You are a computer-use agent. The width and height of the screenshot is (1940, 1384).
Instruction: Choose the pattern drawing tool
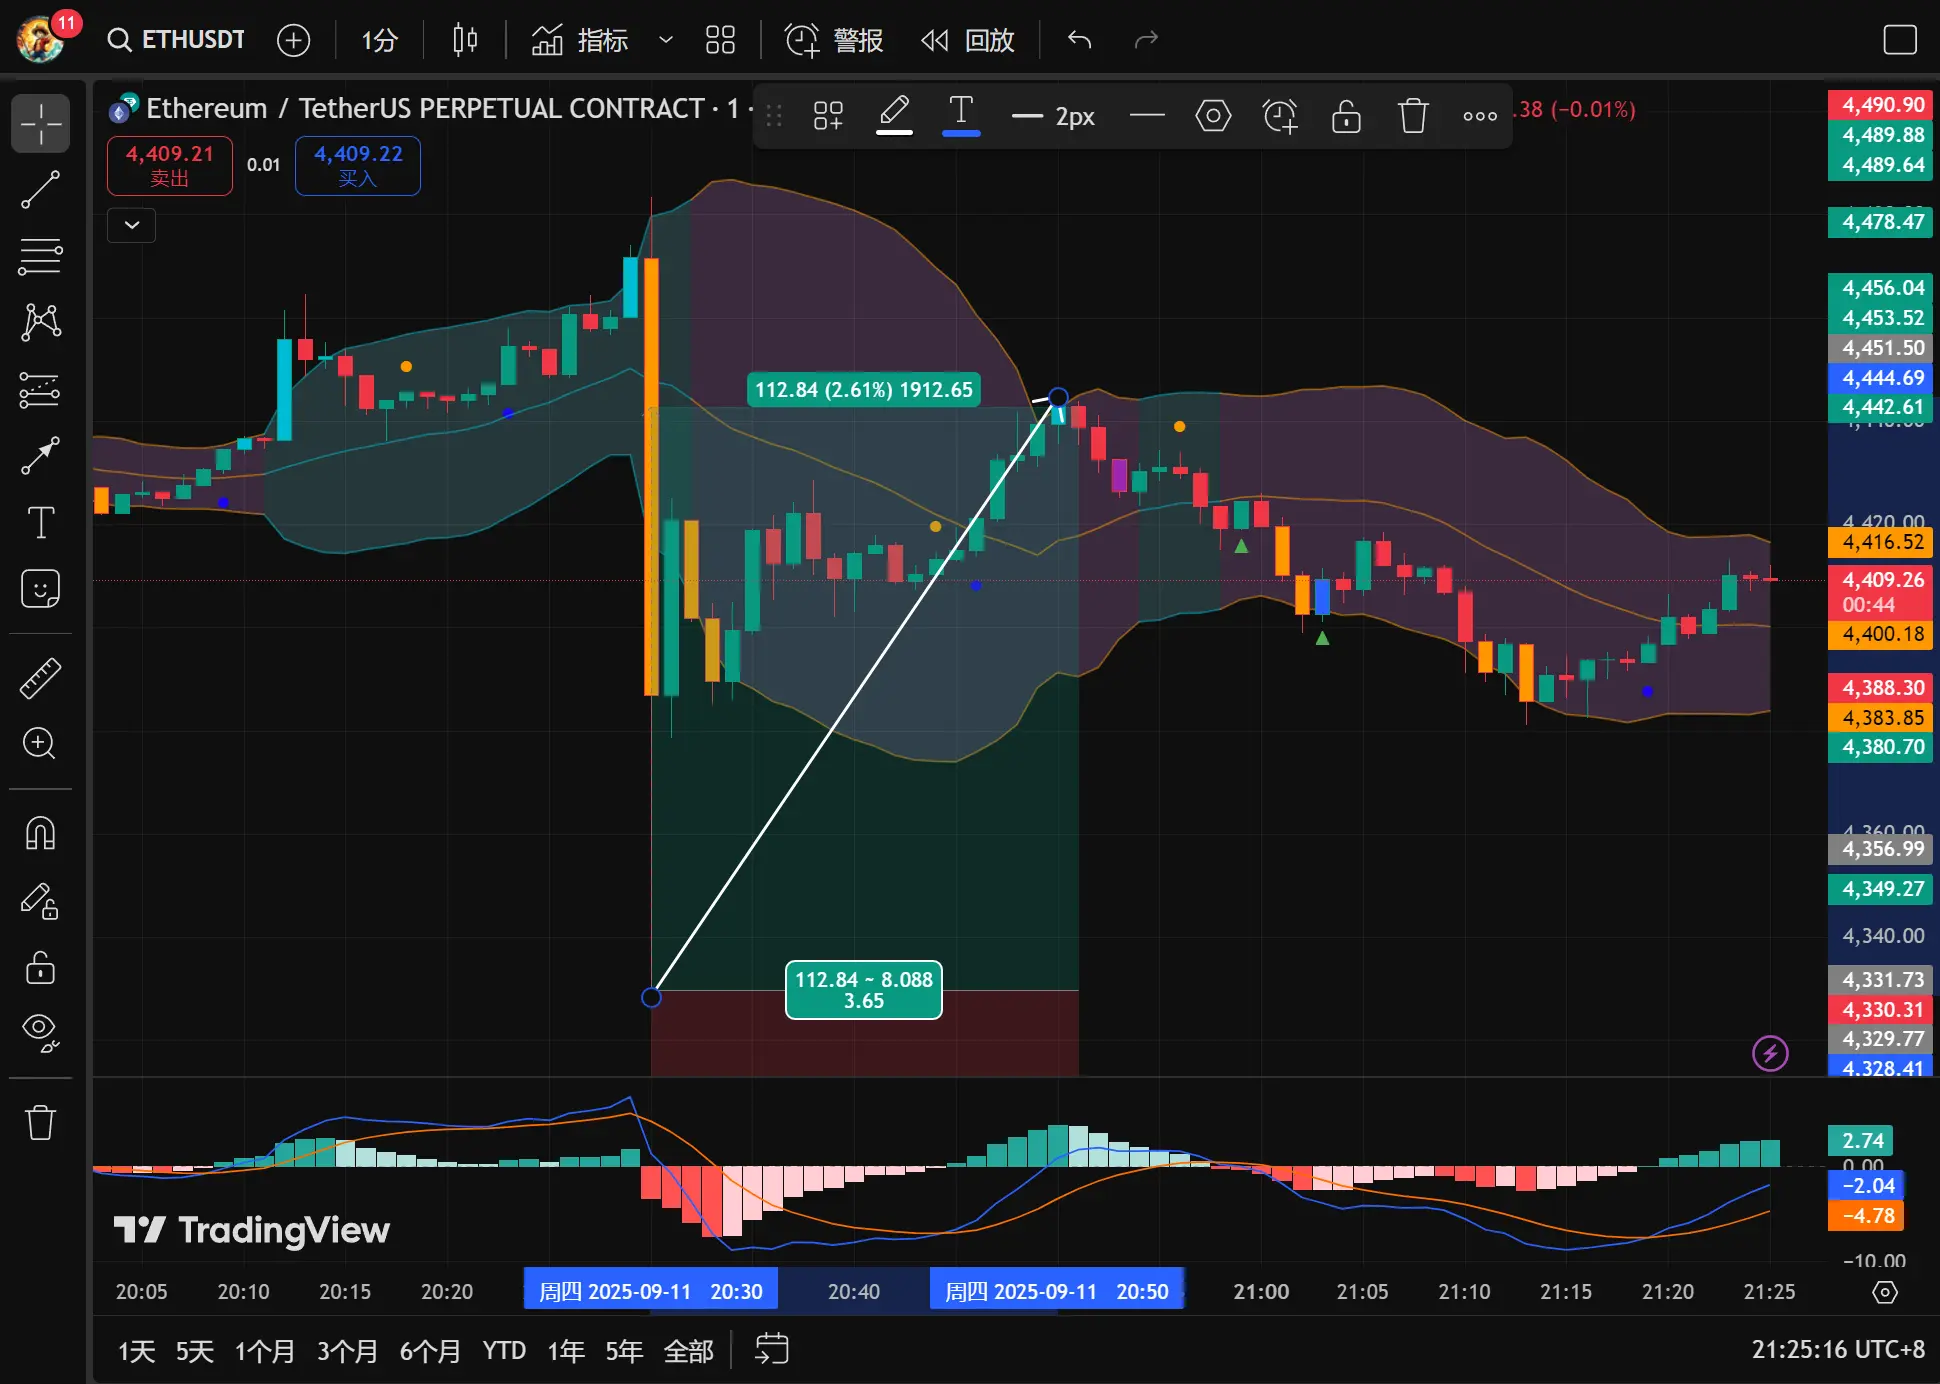[x=40, y=322]
